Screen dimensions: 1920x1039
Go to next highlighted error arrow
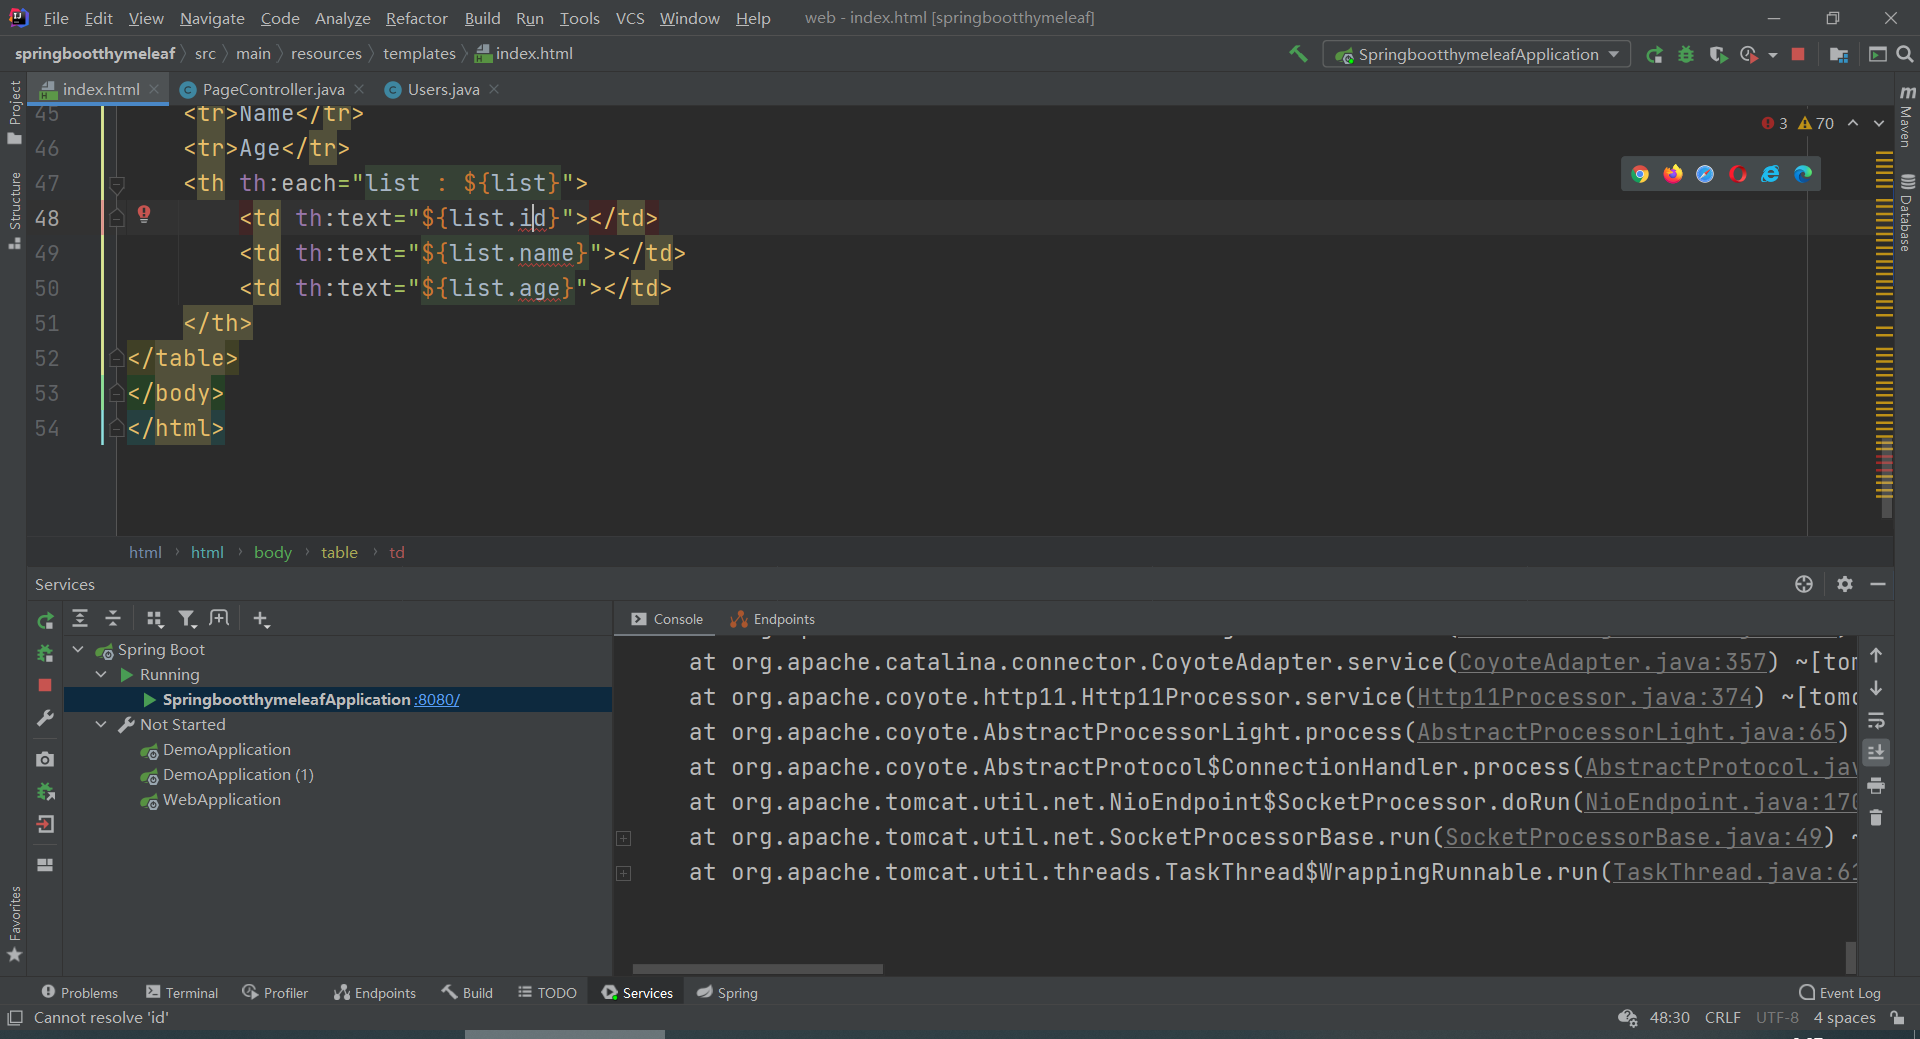click(x=1879, y=123)
